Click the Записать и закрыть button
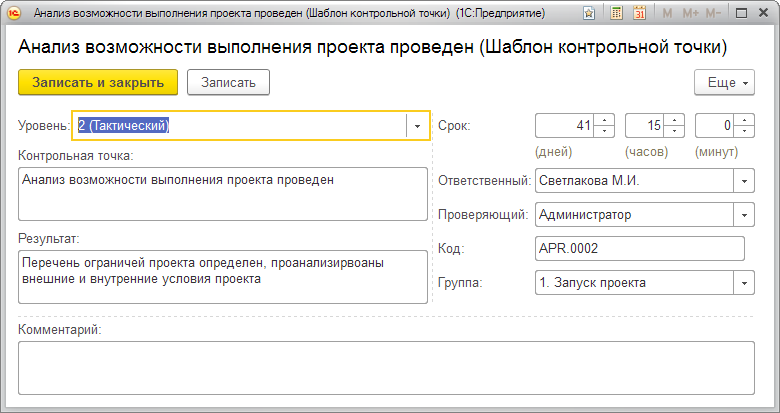This screenshot has width=780, height=413. click(x=98, y=83)
